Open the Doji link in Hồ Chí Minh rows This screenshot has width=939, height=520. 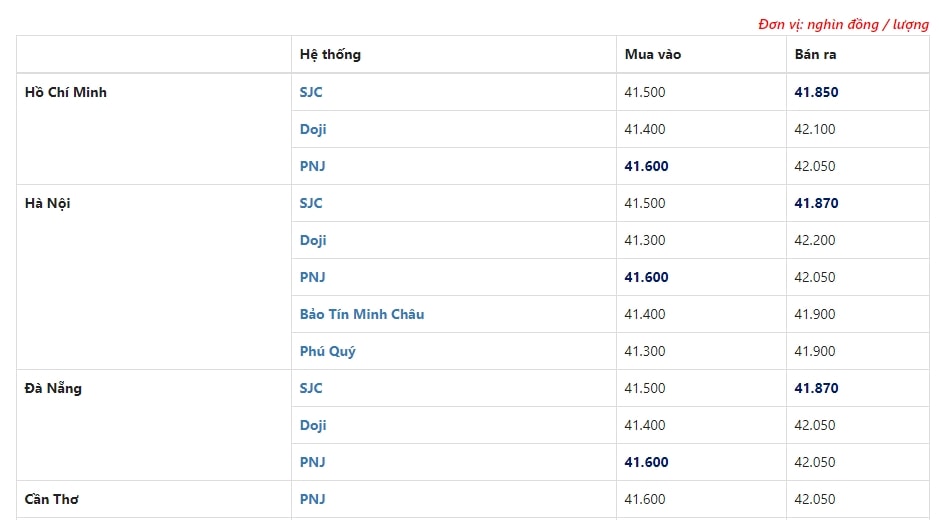(x=313, y=129)
